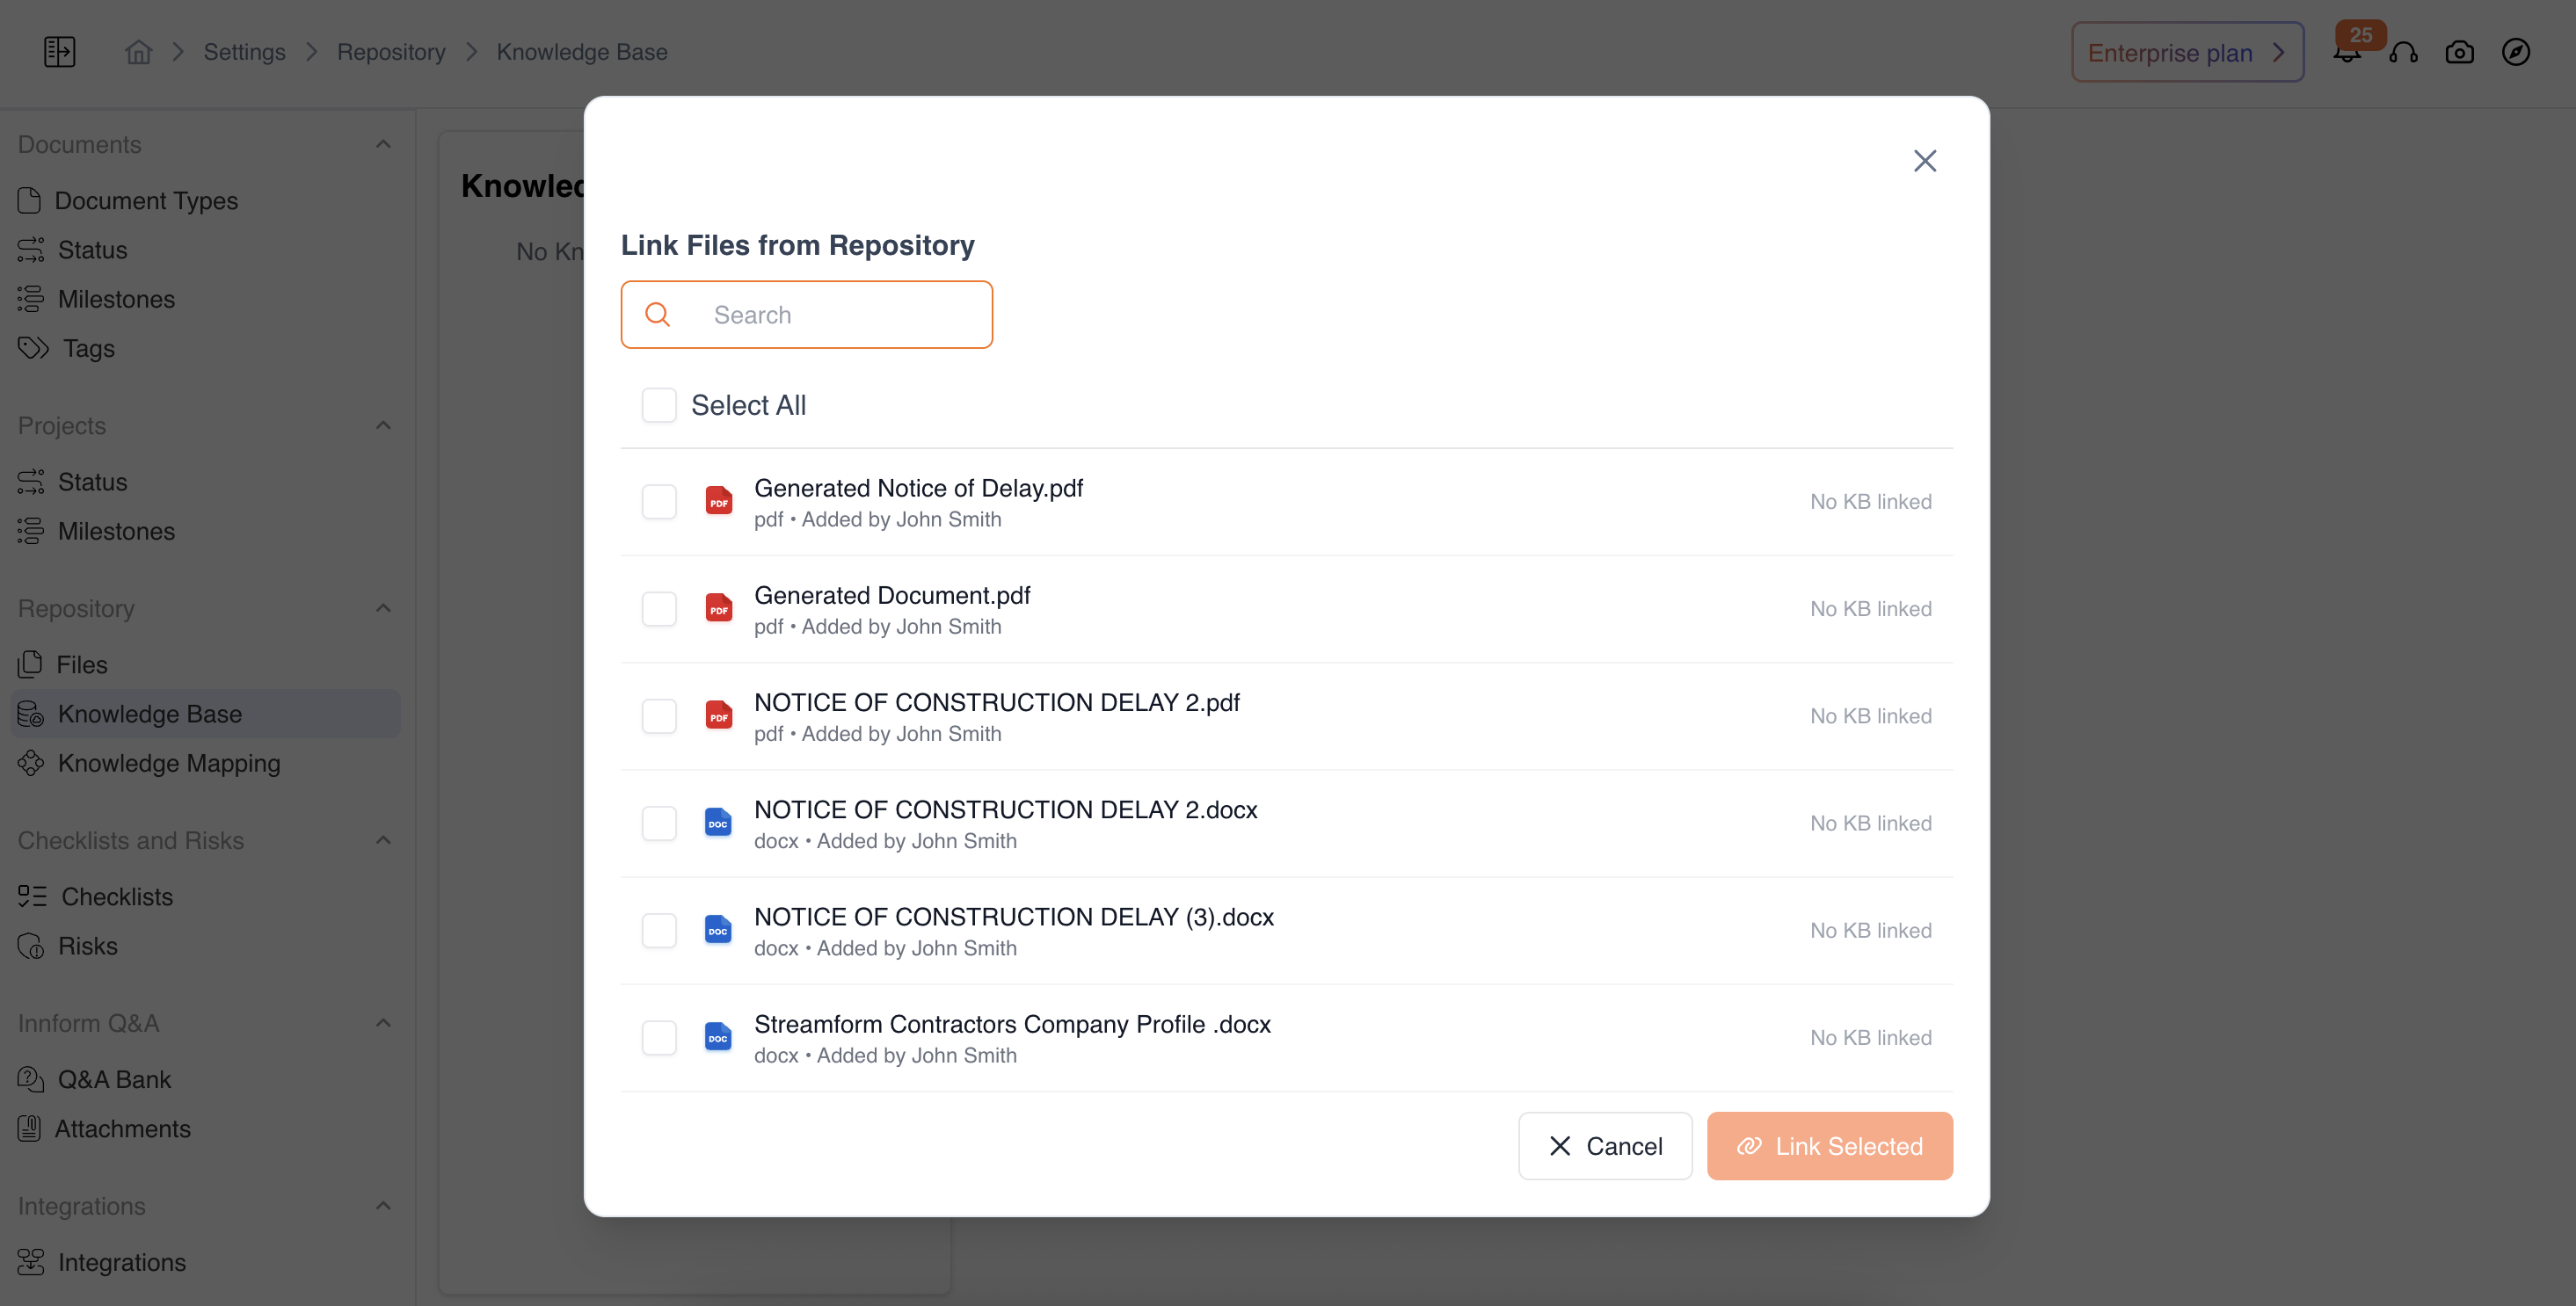
Task: Open the compass explore icon
Action: [2515, 52]
